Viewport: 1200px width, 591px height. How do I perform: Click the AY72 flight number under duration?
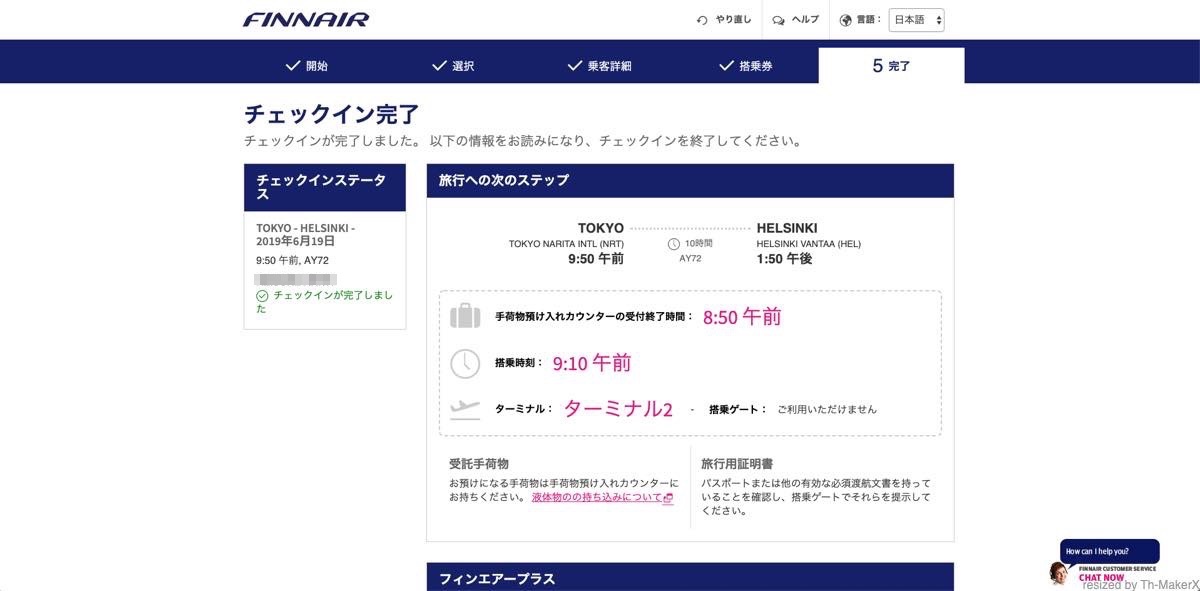(x=690, y=258)
